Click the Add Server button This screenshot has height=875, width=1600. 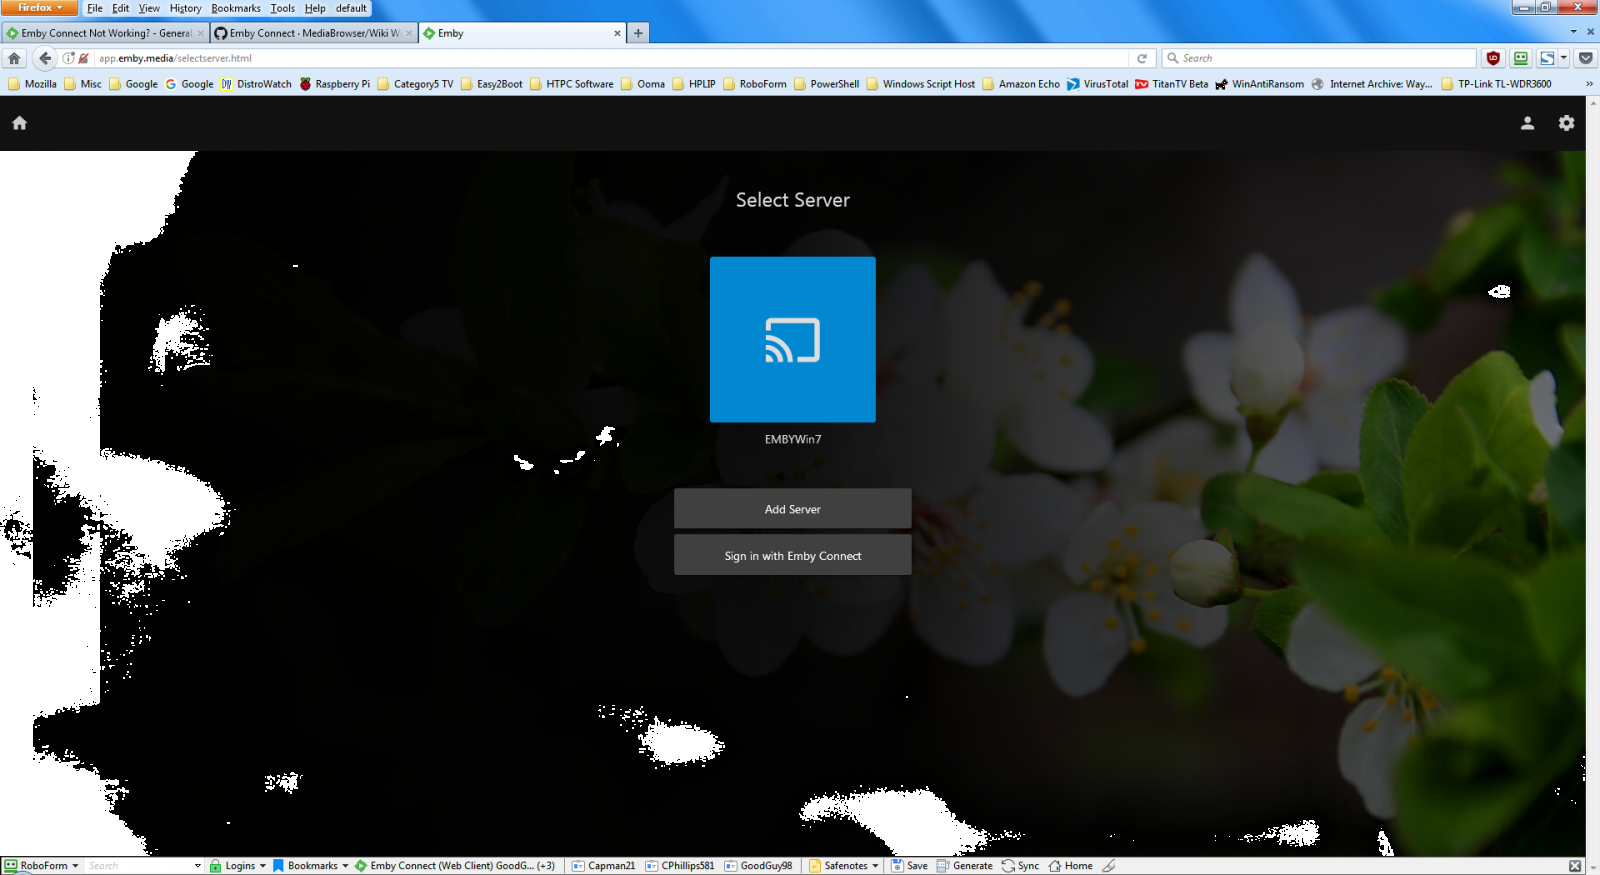click(x=793, y=509)
